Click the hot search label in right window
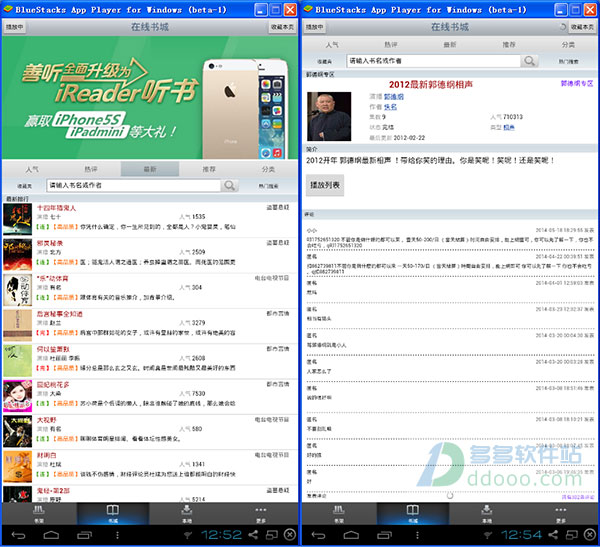Viewport: 600px width, 547px height. 568,62
